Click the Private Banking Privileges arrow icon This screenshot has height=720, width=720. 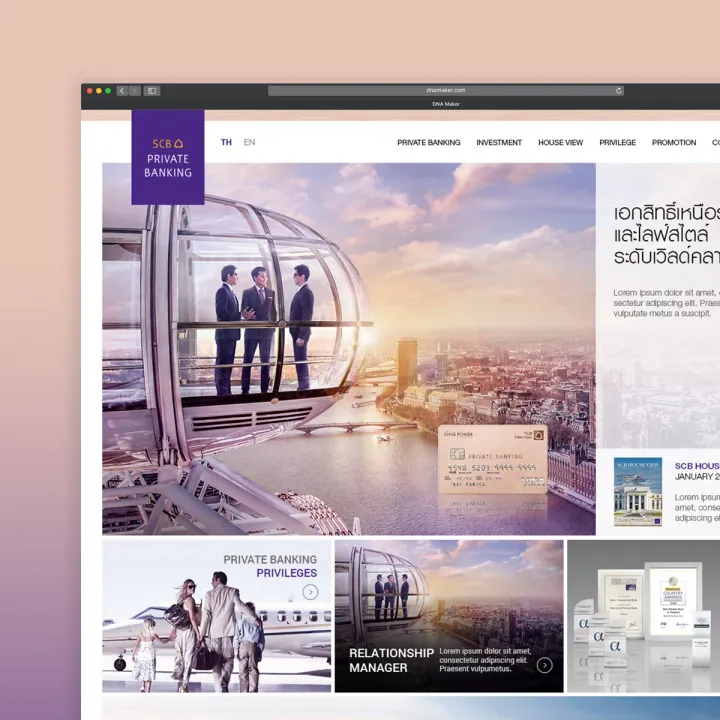pos(310,592)
